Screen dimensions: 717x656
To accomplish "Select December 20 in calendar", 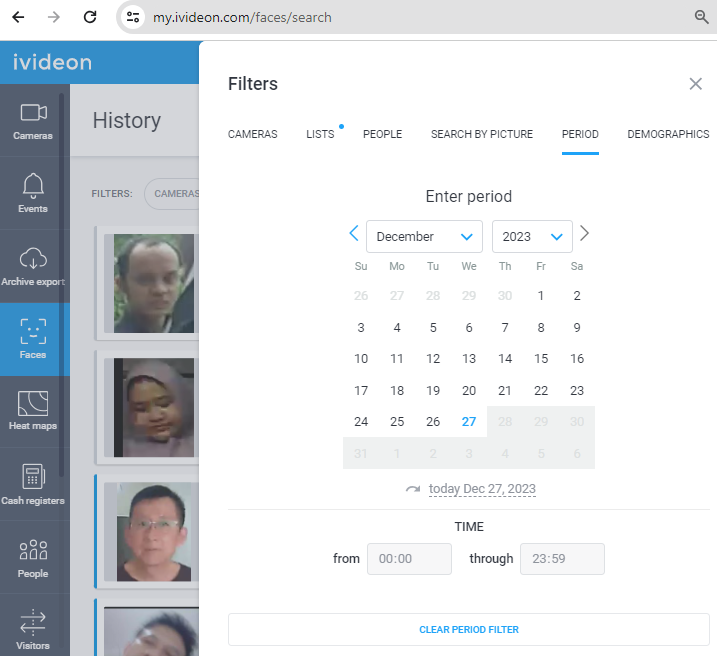I will 469,391.
